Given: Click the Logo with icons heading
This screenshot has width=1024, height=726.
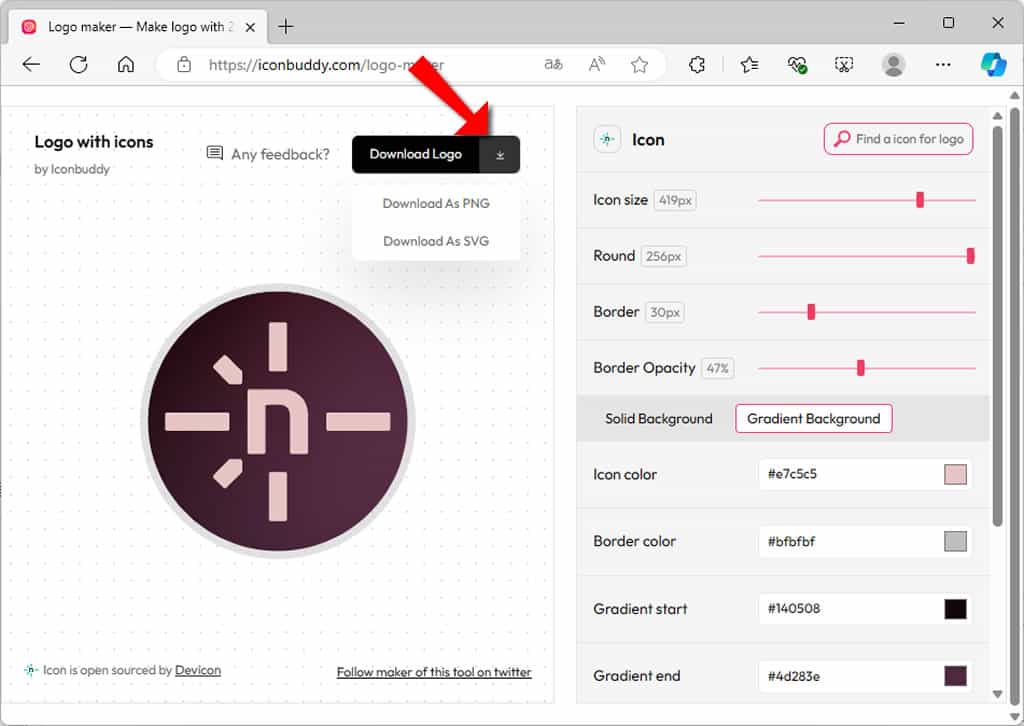Looking at the screenshot, I should pyautogui.click(x=93, y=142).
